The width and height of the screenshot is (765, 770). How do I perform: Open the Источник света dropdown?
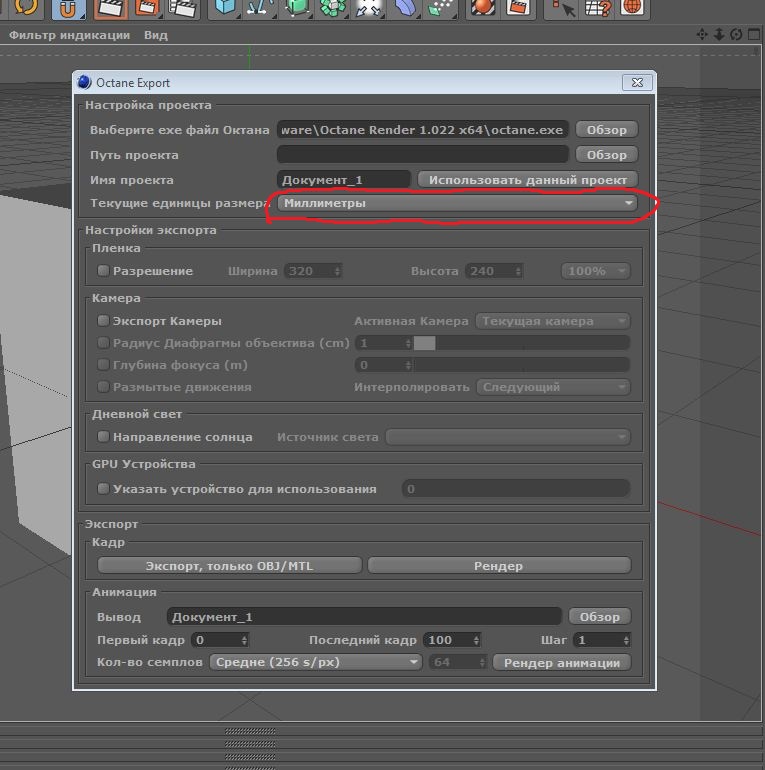[x=508, y=436]
